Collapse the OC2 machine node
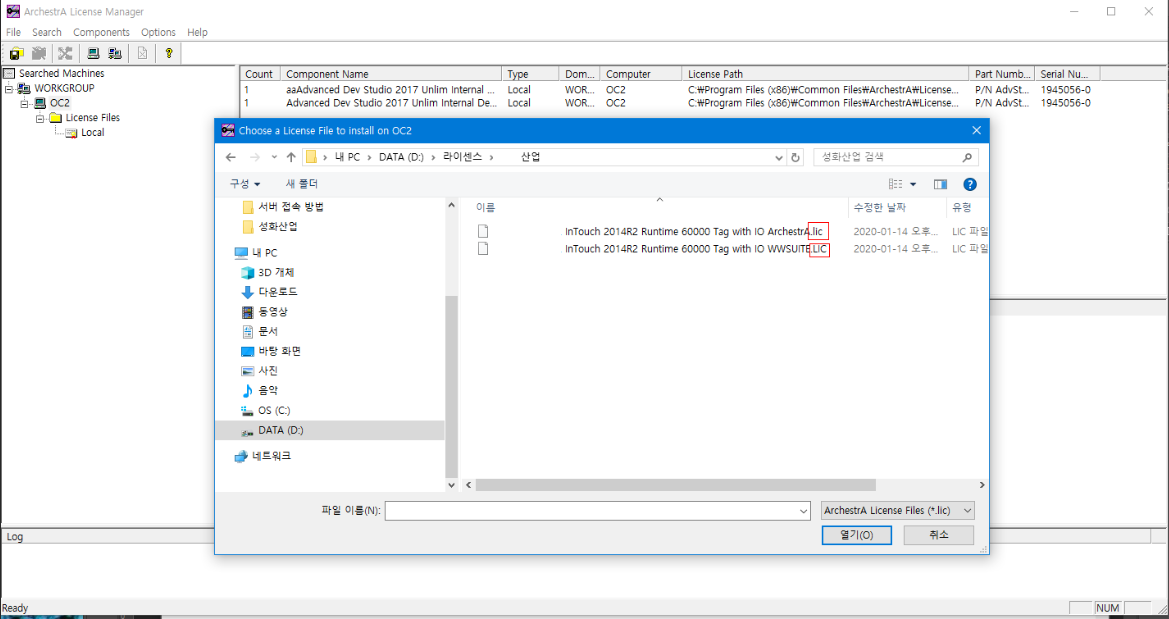Viewport: 1169px width, 619px height. pyautogui.click(x=24, y=103)
